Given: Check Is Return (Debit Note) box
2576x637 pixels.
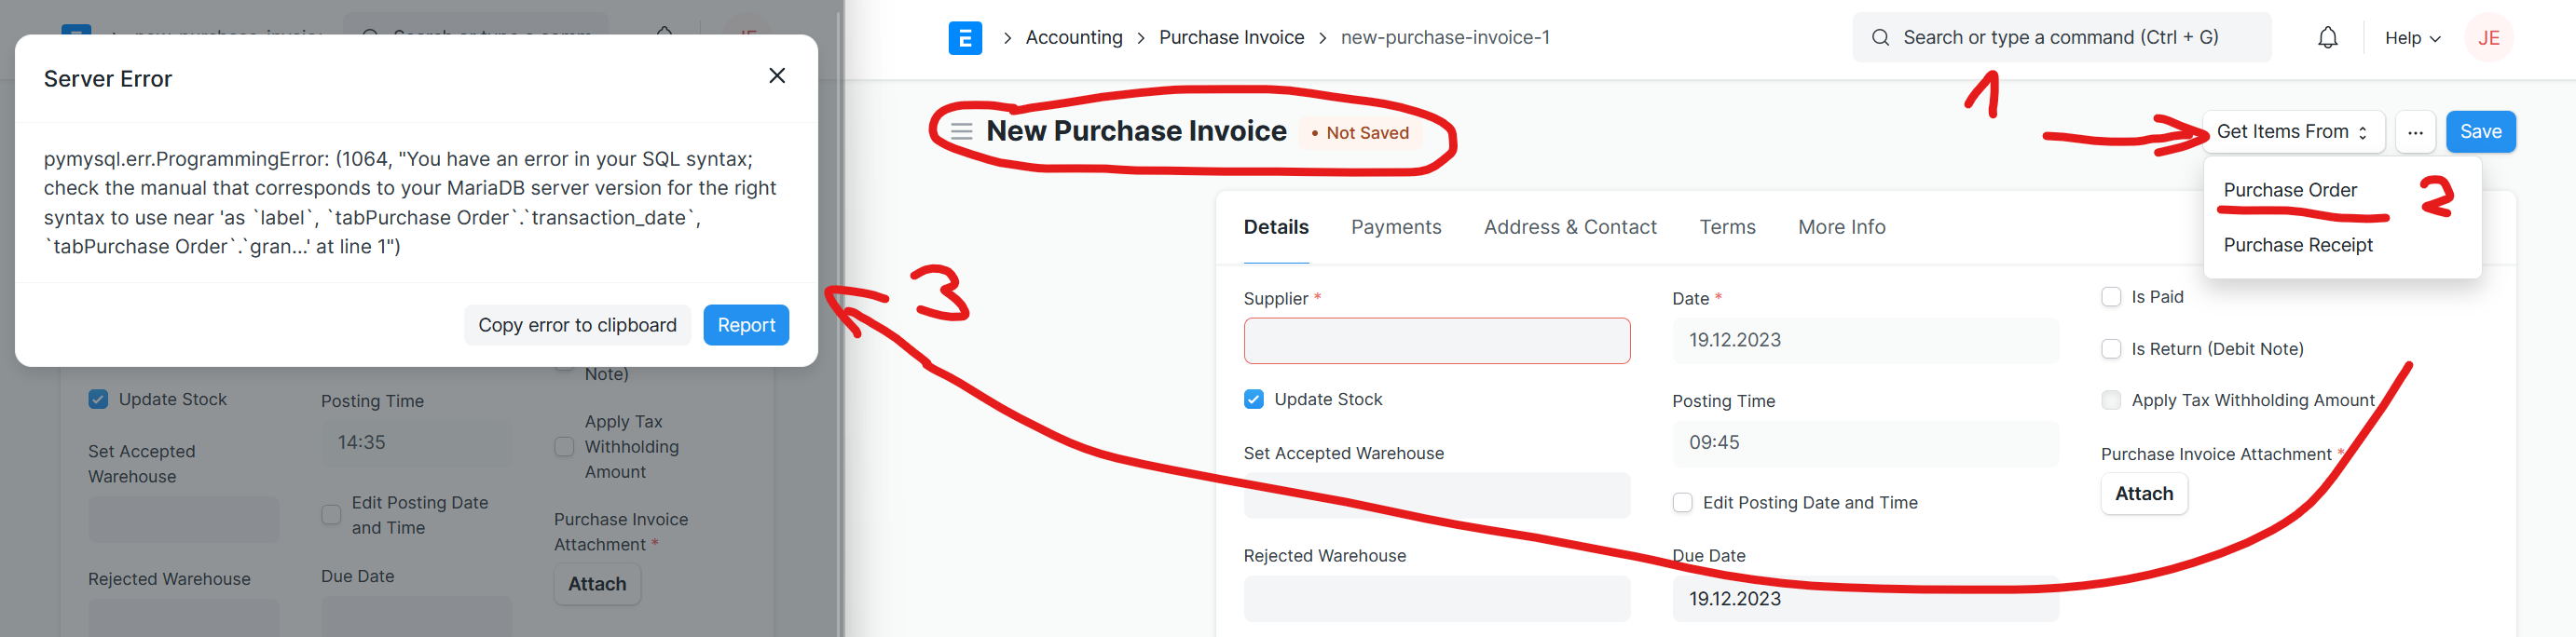Looking at the screenshot, I should point(2111,349).
